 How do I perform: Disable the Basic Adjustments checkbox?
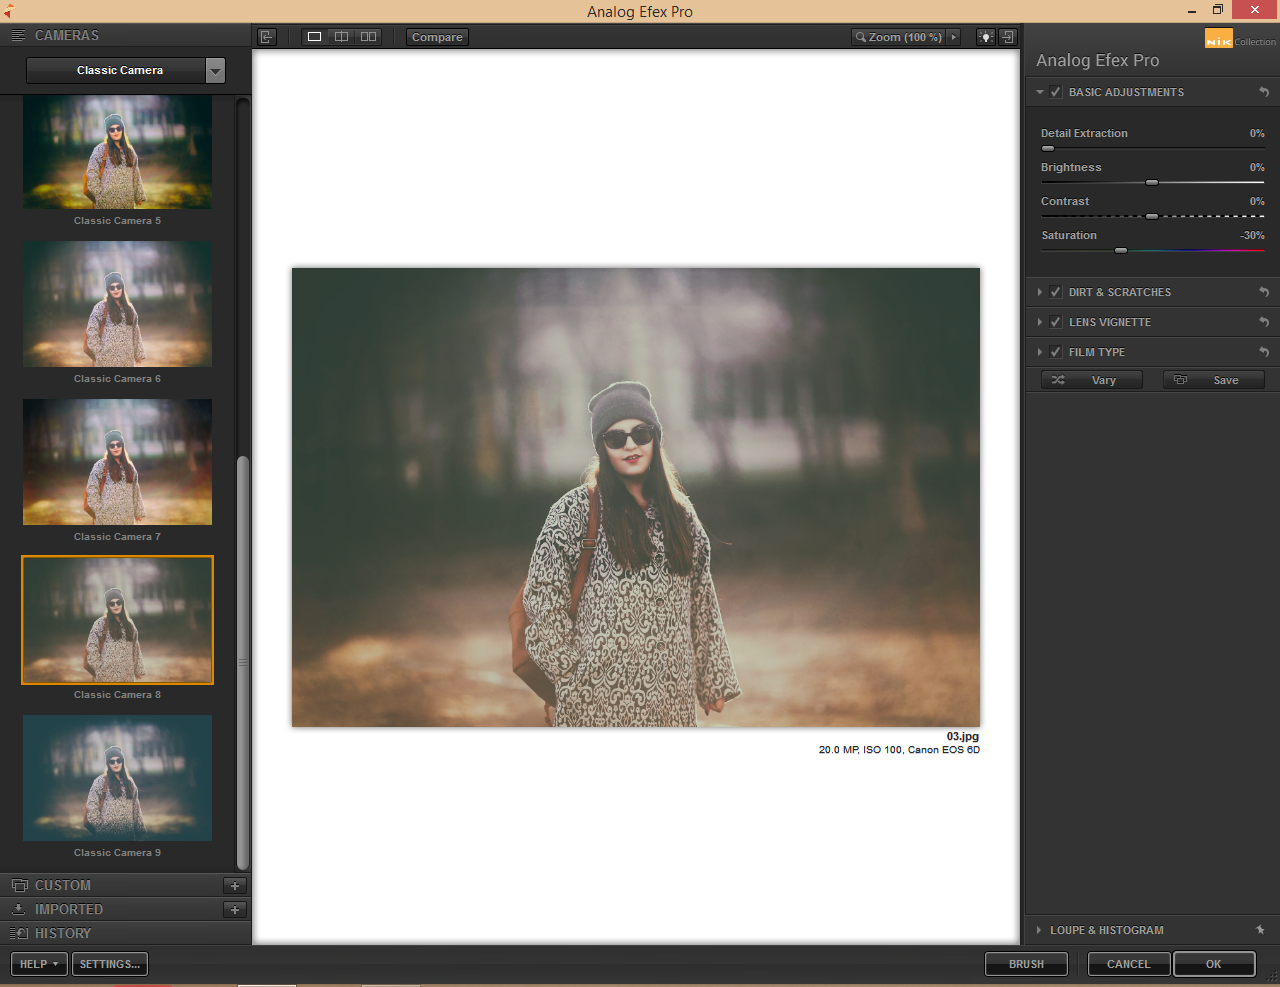[x=1056, y=92]
